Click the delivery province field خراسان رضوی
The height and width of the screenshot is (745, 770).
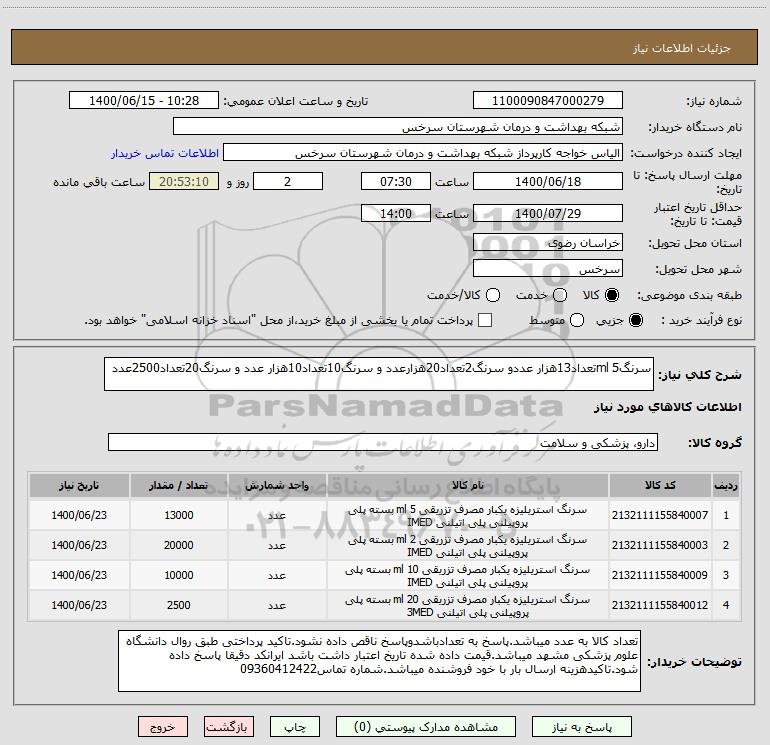pos(548,243)
